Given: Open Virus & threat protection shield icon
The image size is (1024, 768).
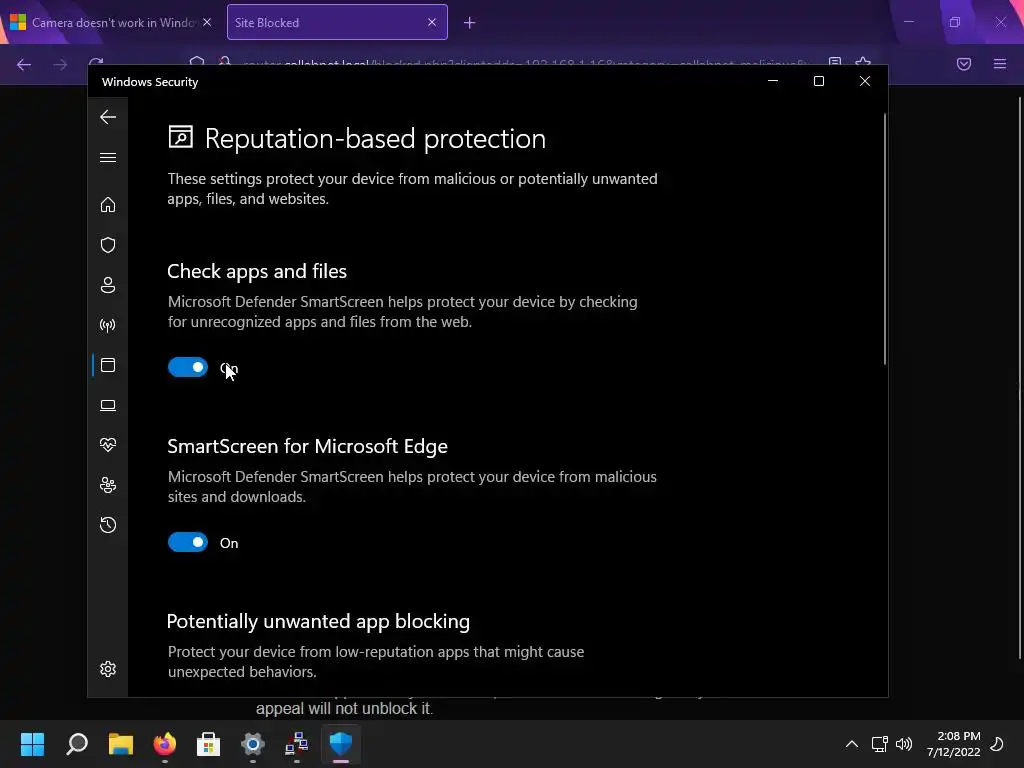Looking at the screenshot, I should [x=108, y=245].
